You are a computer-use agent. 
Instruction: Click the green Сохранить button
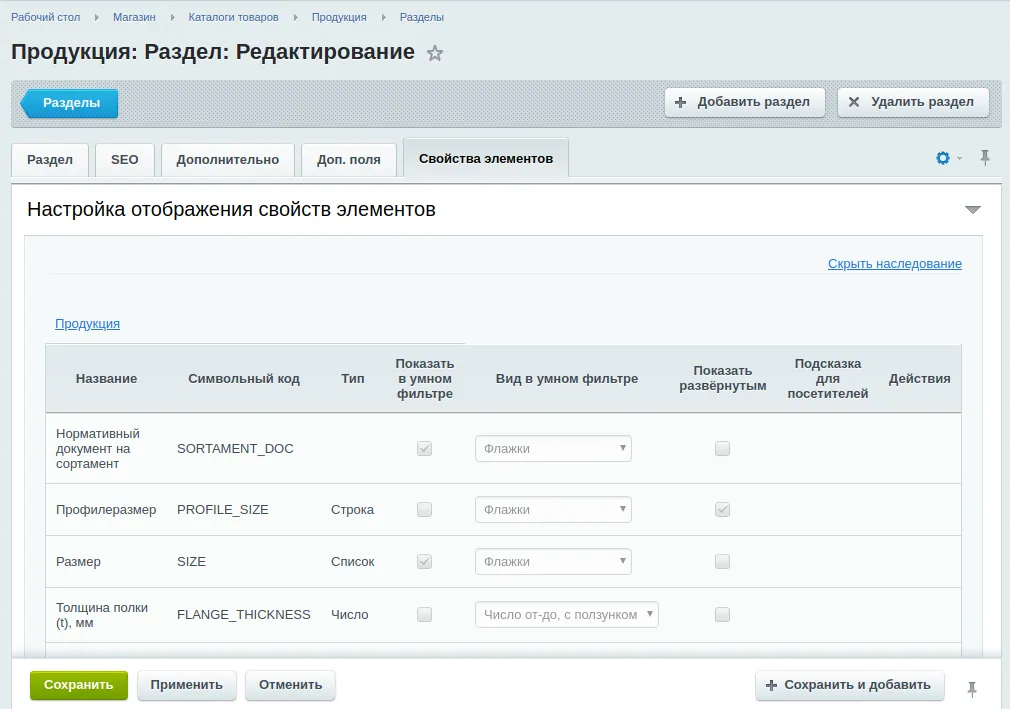(x=78, y=685)
